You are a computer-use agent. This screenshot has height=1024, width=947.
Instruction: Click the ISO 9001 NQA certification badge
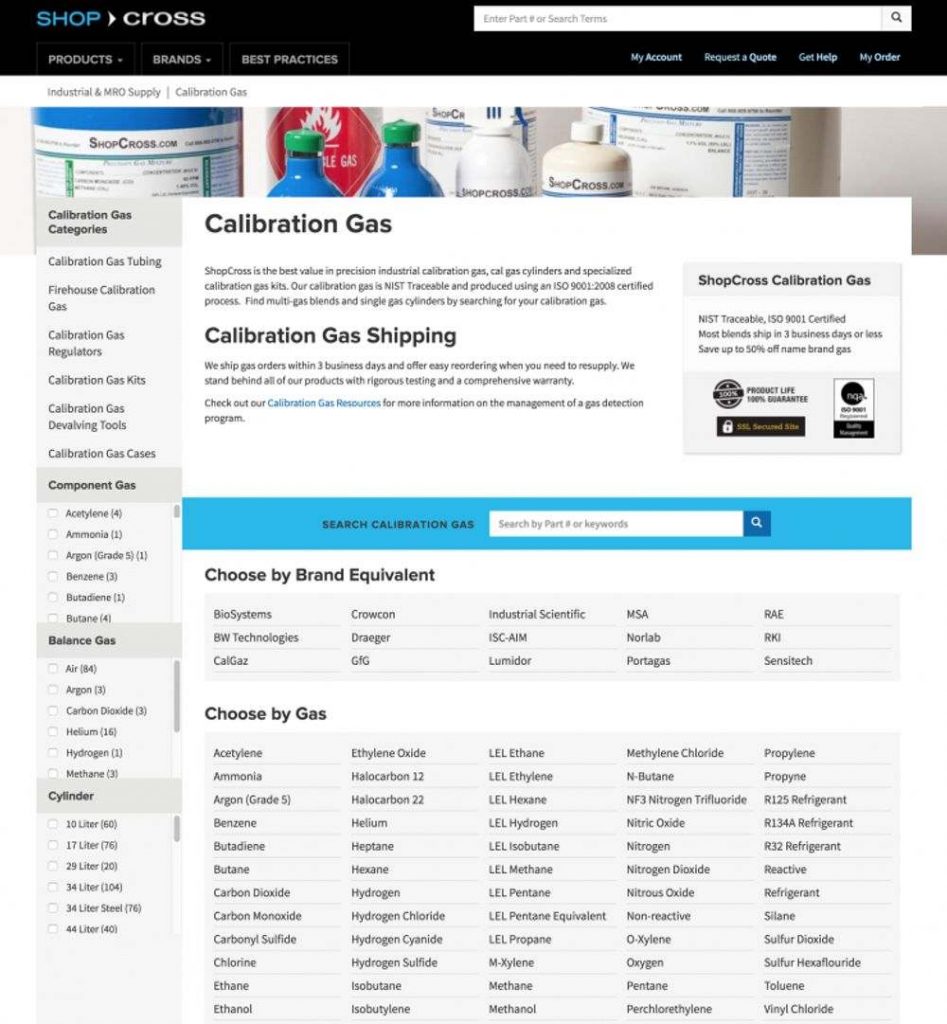[x=854, y=408]
